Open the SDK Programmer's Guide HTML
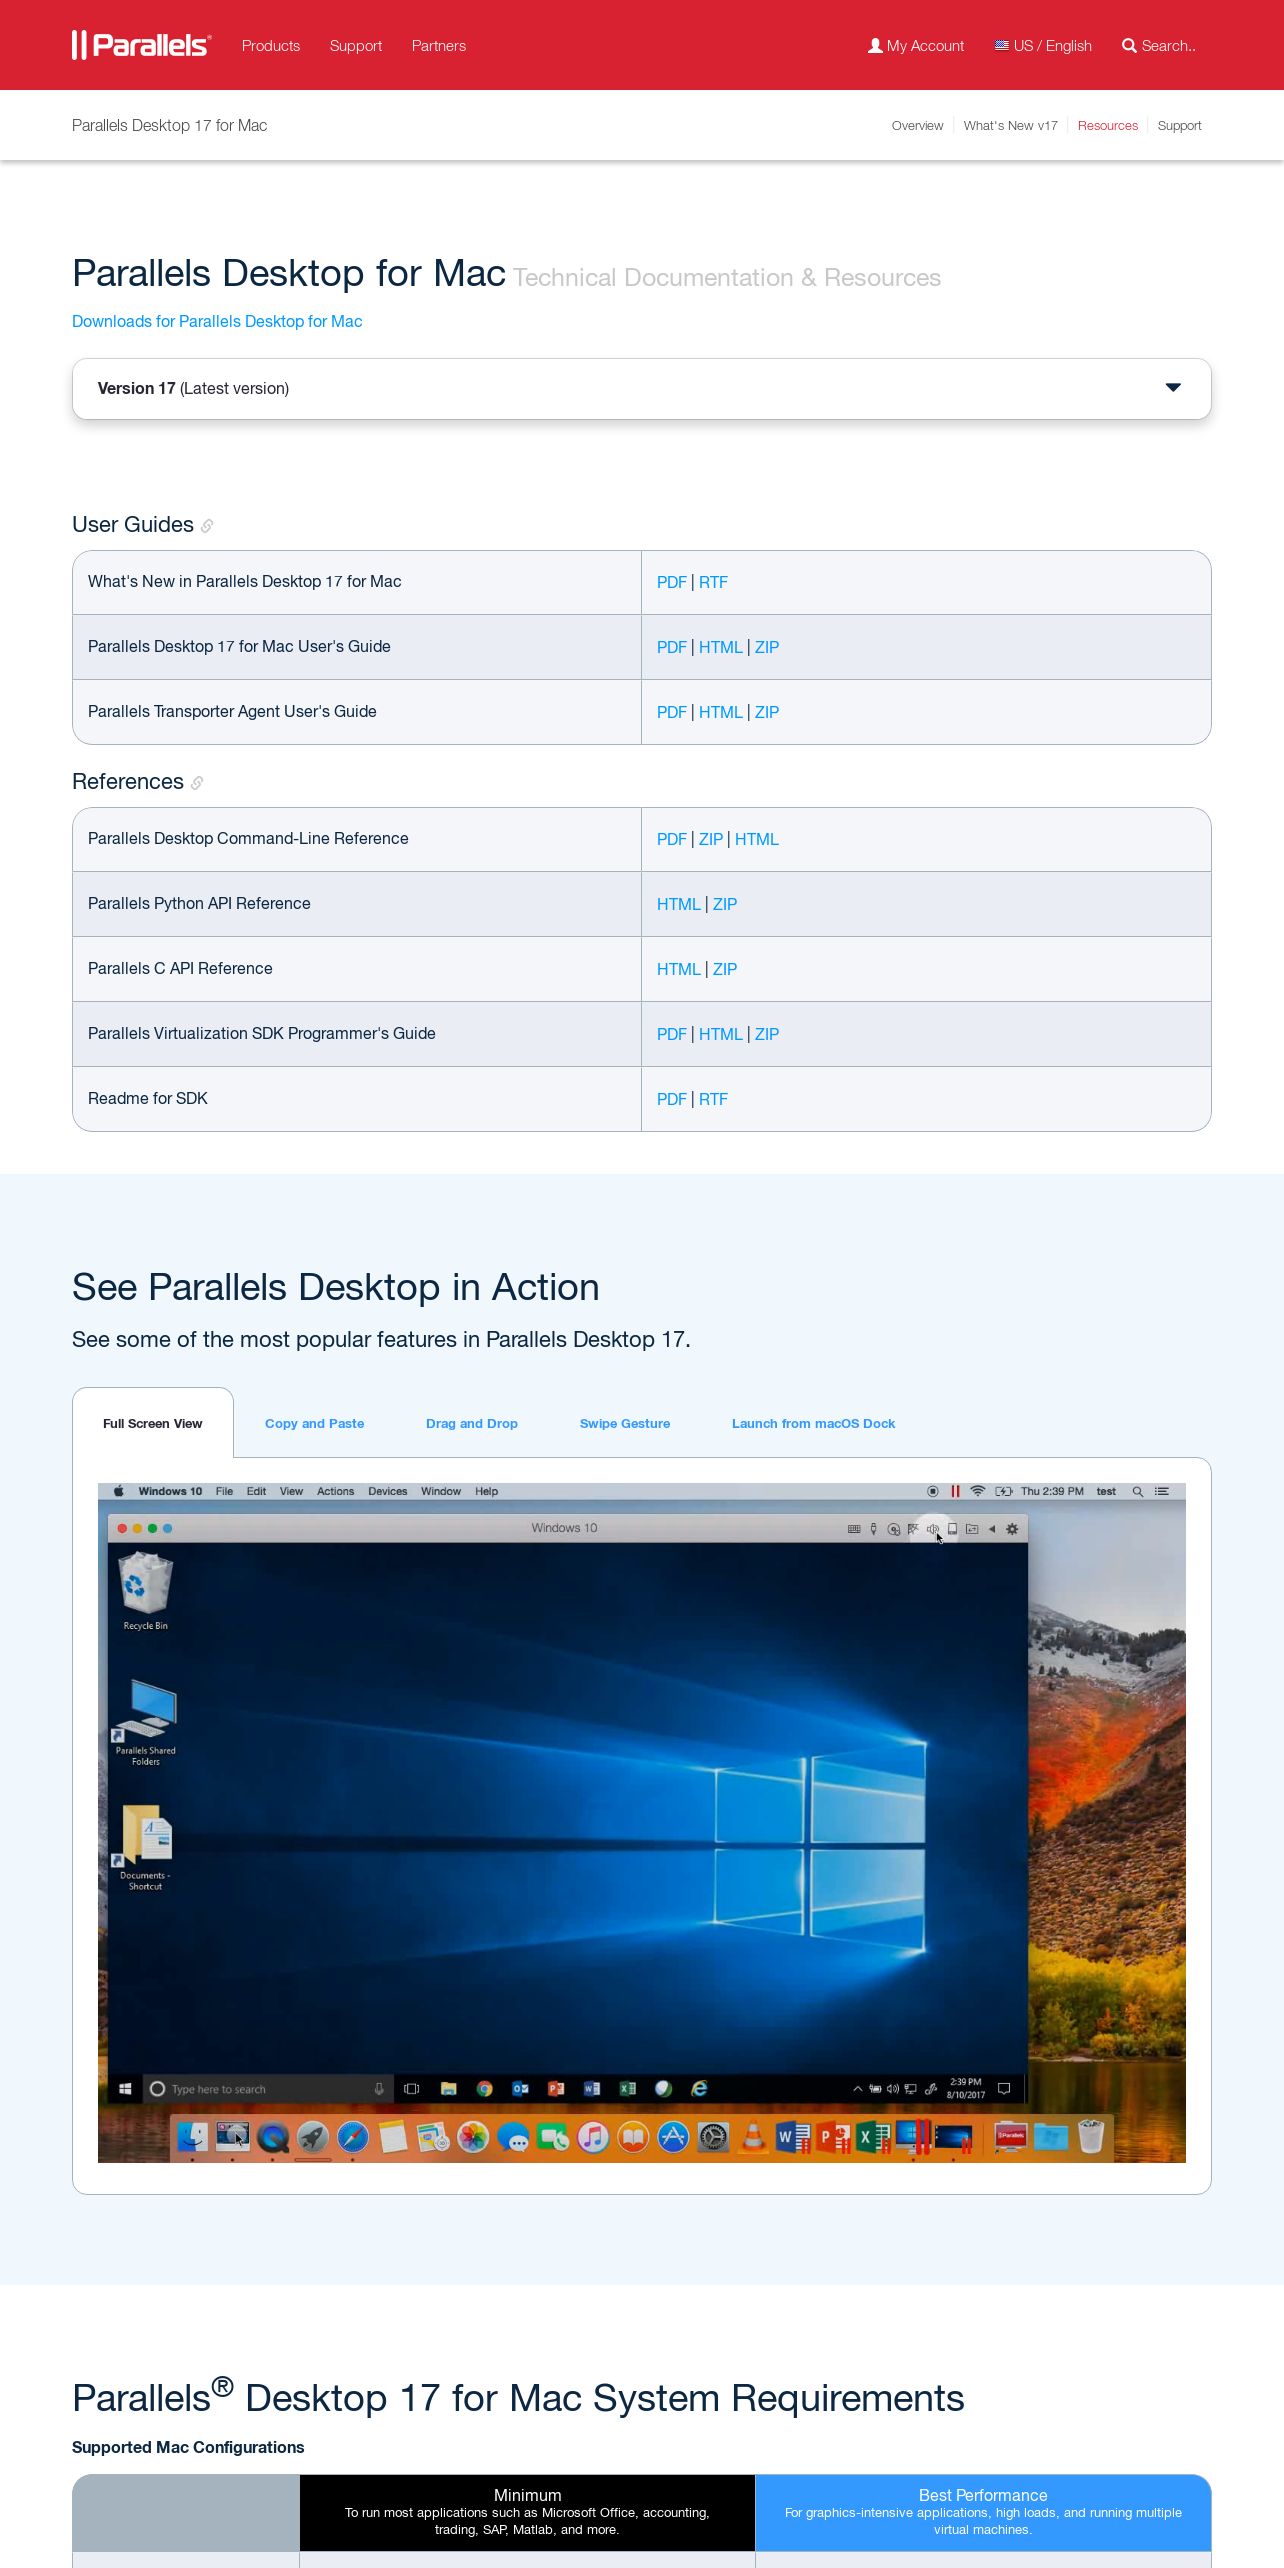1284x2568 pixels. (720, 1034)
